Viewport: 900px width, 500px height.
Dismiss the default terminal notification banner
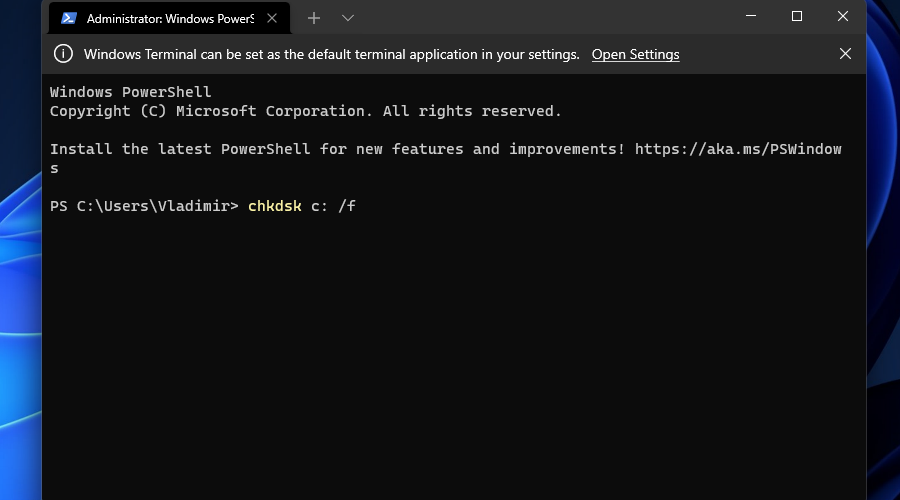coord(845,54)
